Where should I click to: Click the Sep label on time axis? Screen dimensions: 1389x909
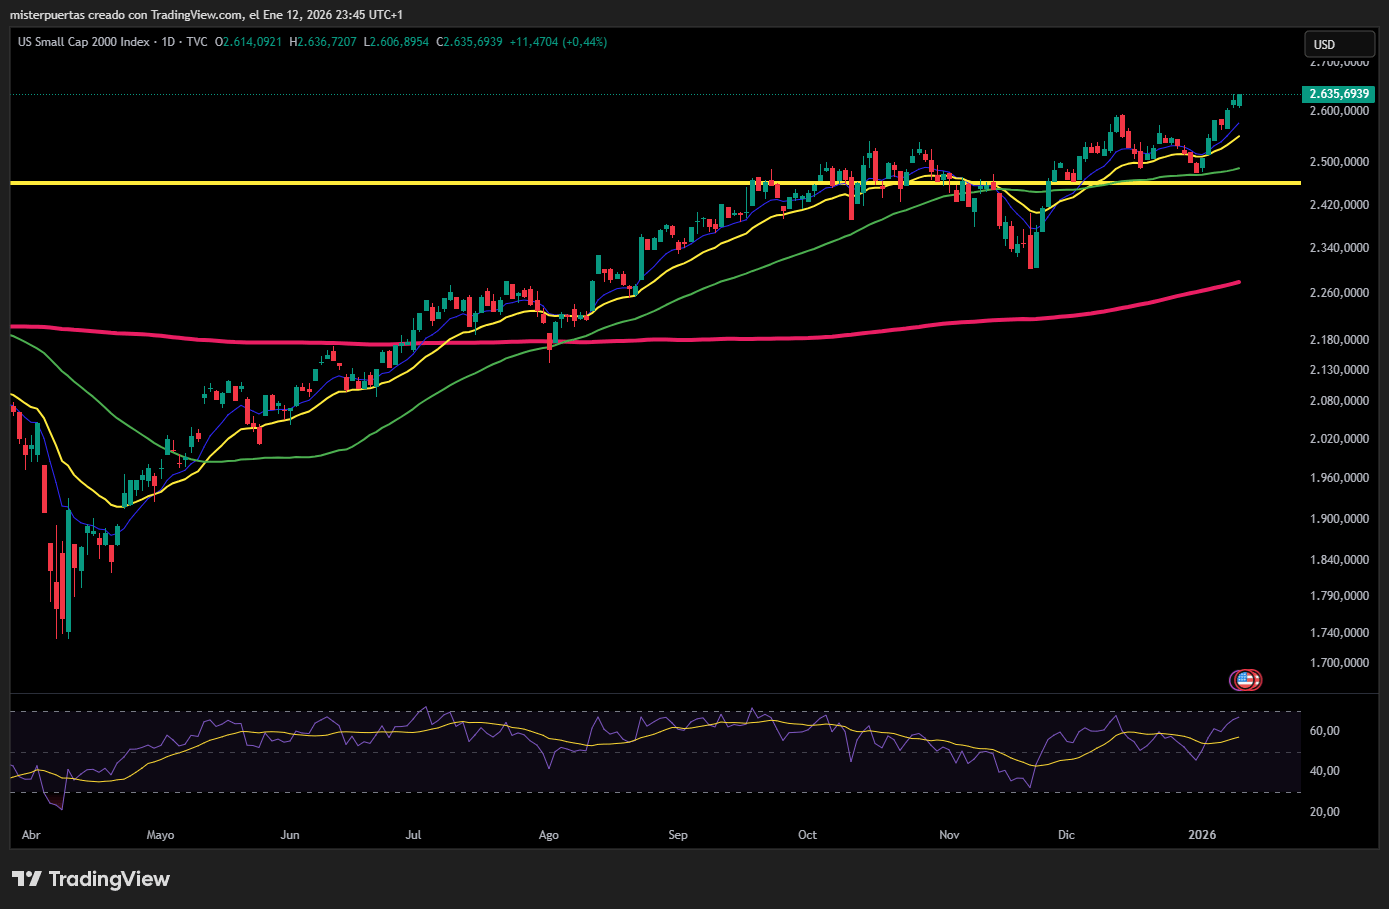(x=678, y=835)
